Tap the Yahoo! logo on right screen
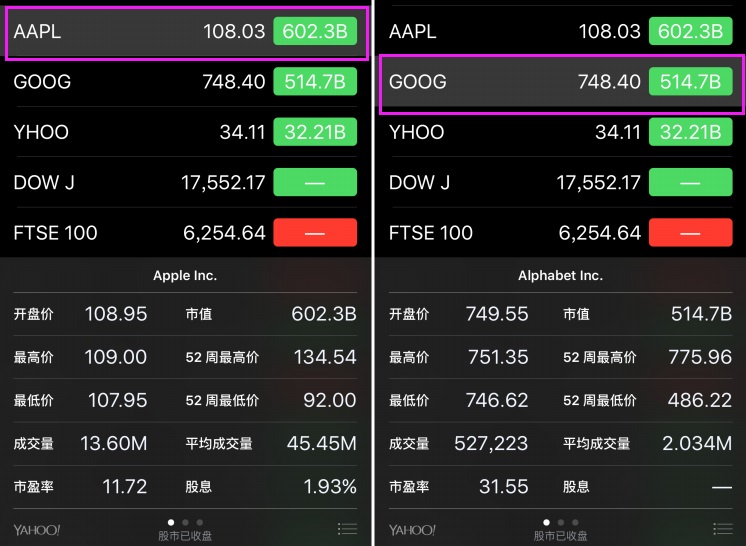 [x=412, y=530]
